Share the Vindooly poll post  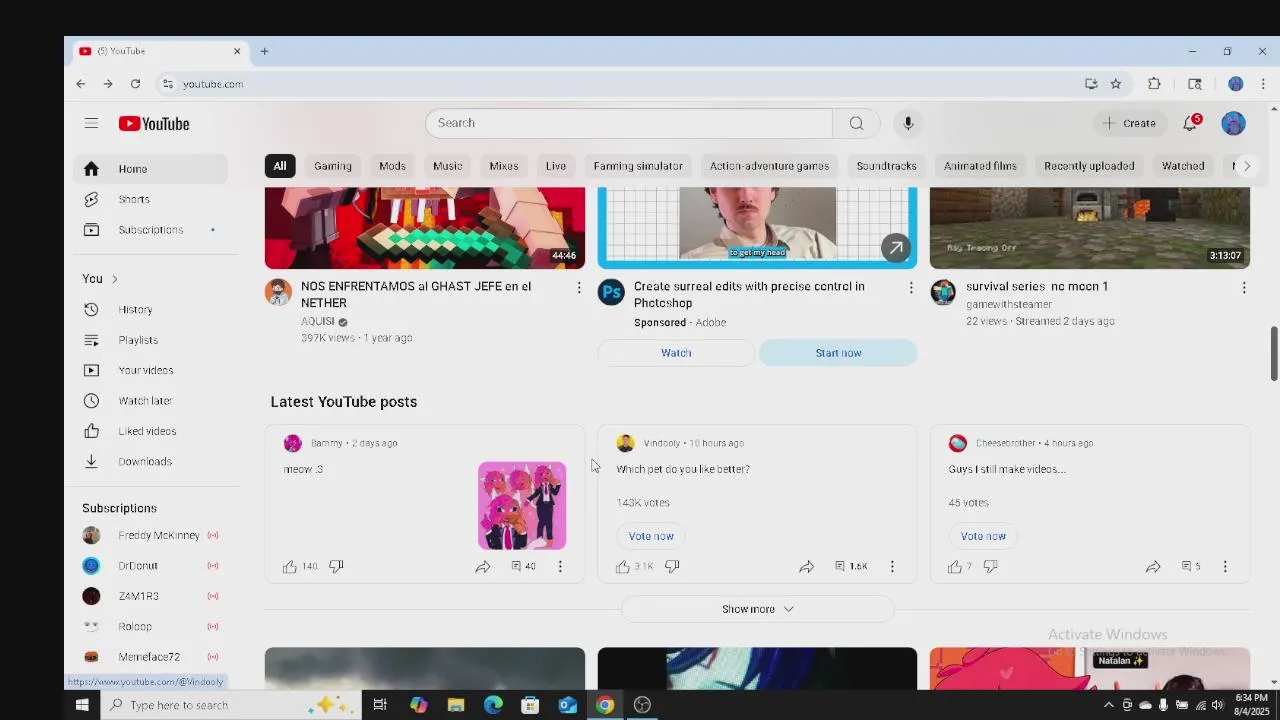(x=806, y=567)
